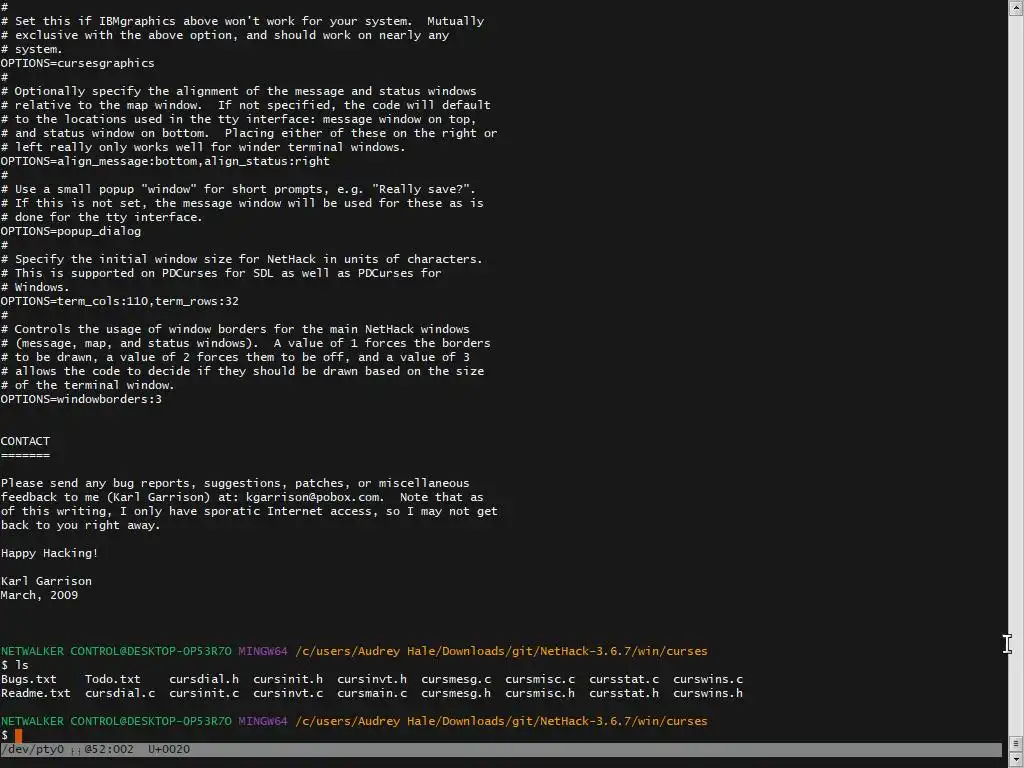Viewport: 1024px width, 768px height.
Task: Click the OPTIONS=cursesgraphics line
Action: click(x=78, y=63)
